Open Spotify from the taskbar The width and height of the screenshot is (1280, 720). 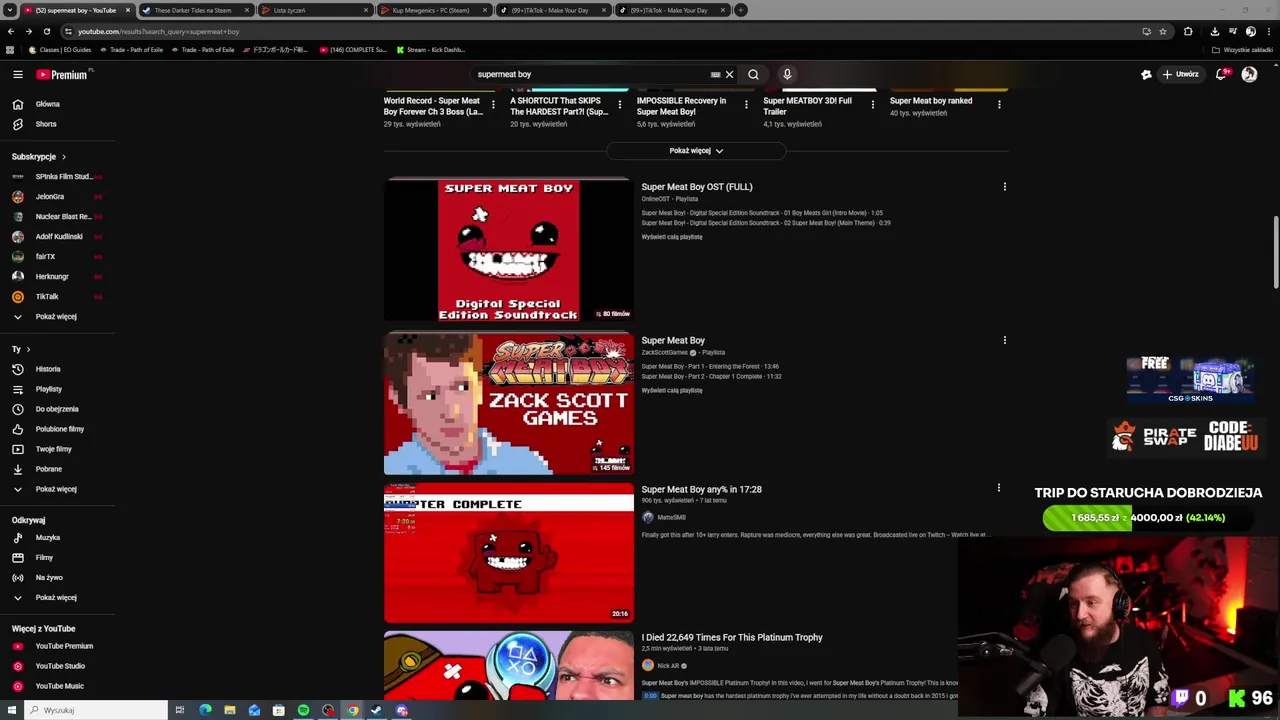click(x=303, y=710)
